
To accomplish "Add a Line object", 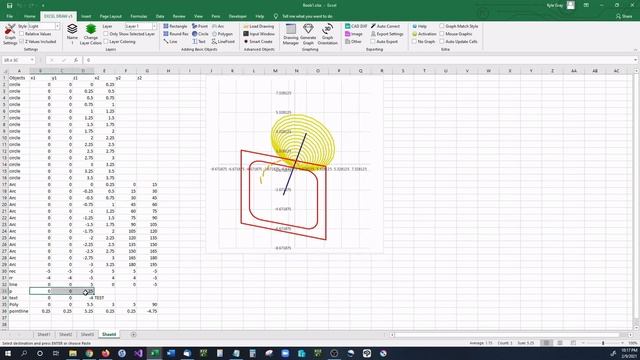I will 171,42.
